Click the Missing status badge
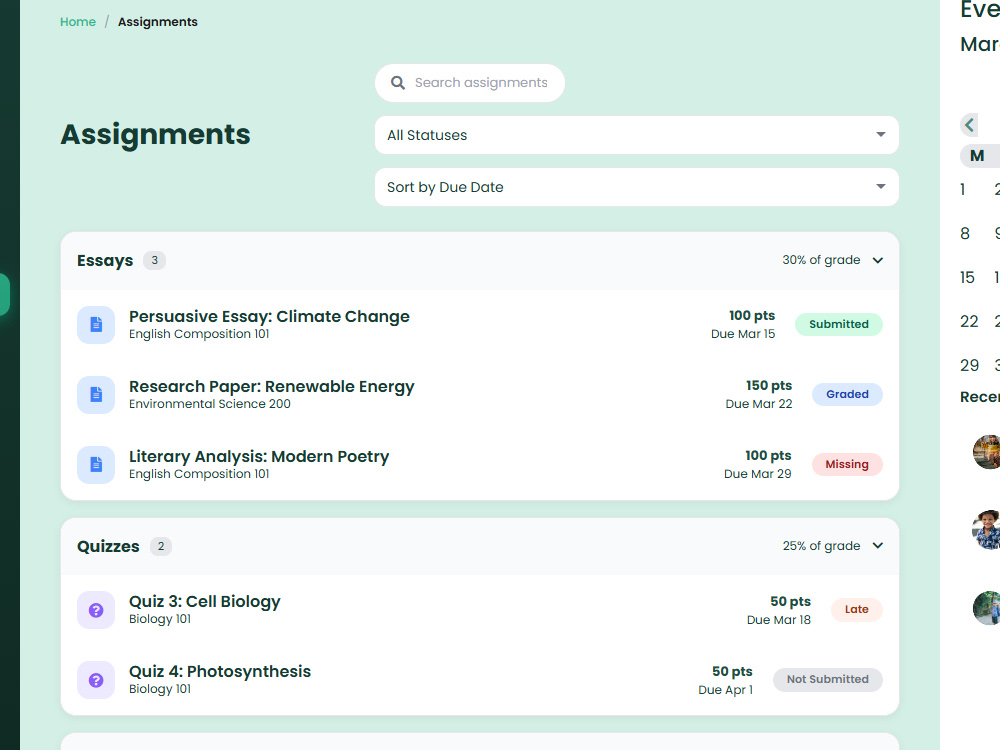This screenshot has height=750, width=1000. [847, 464]
